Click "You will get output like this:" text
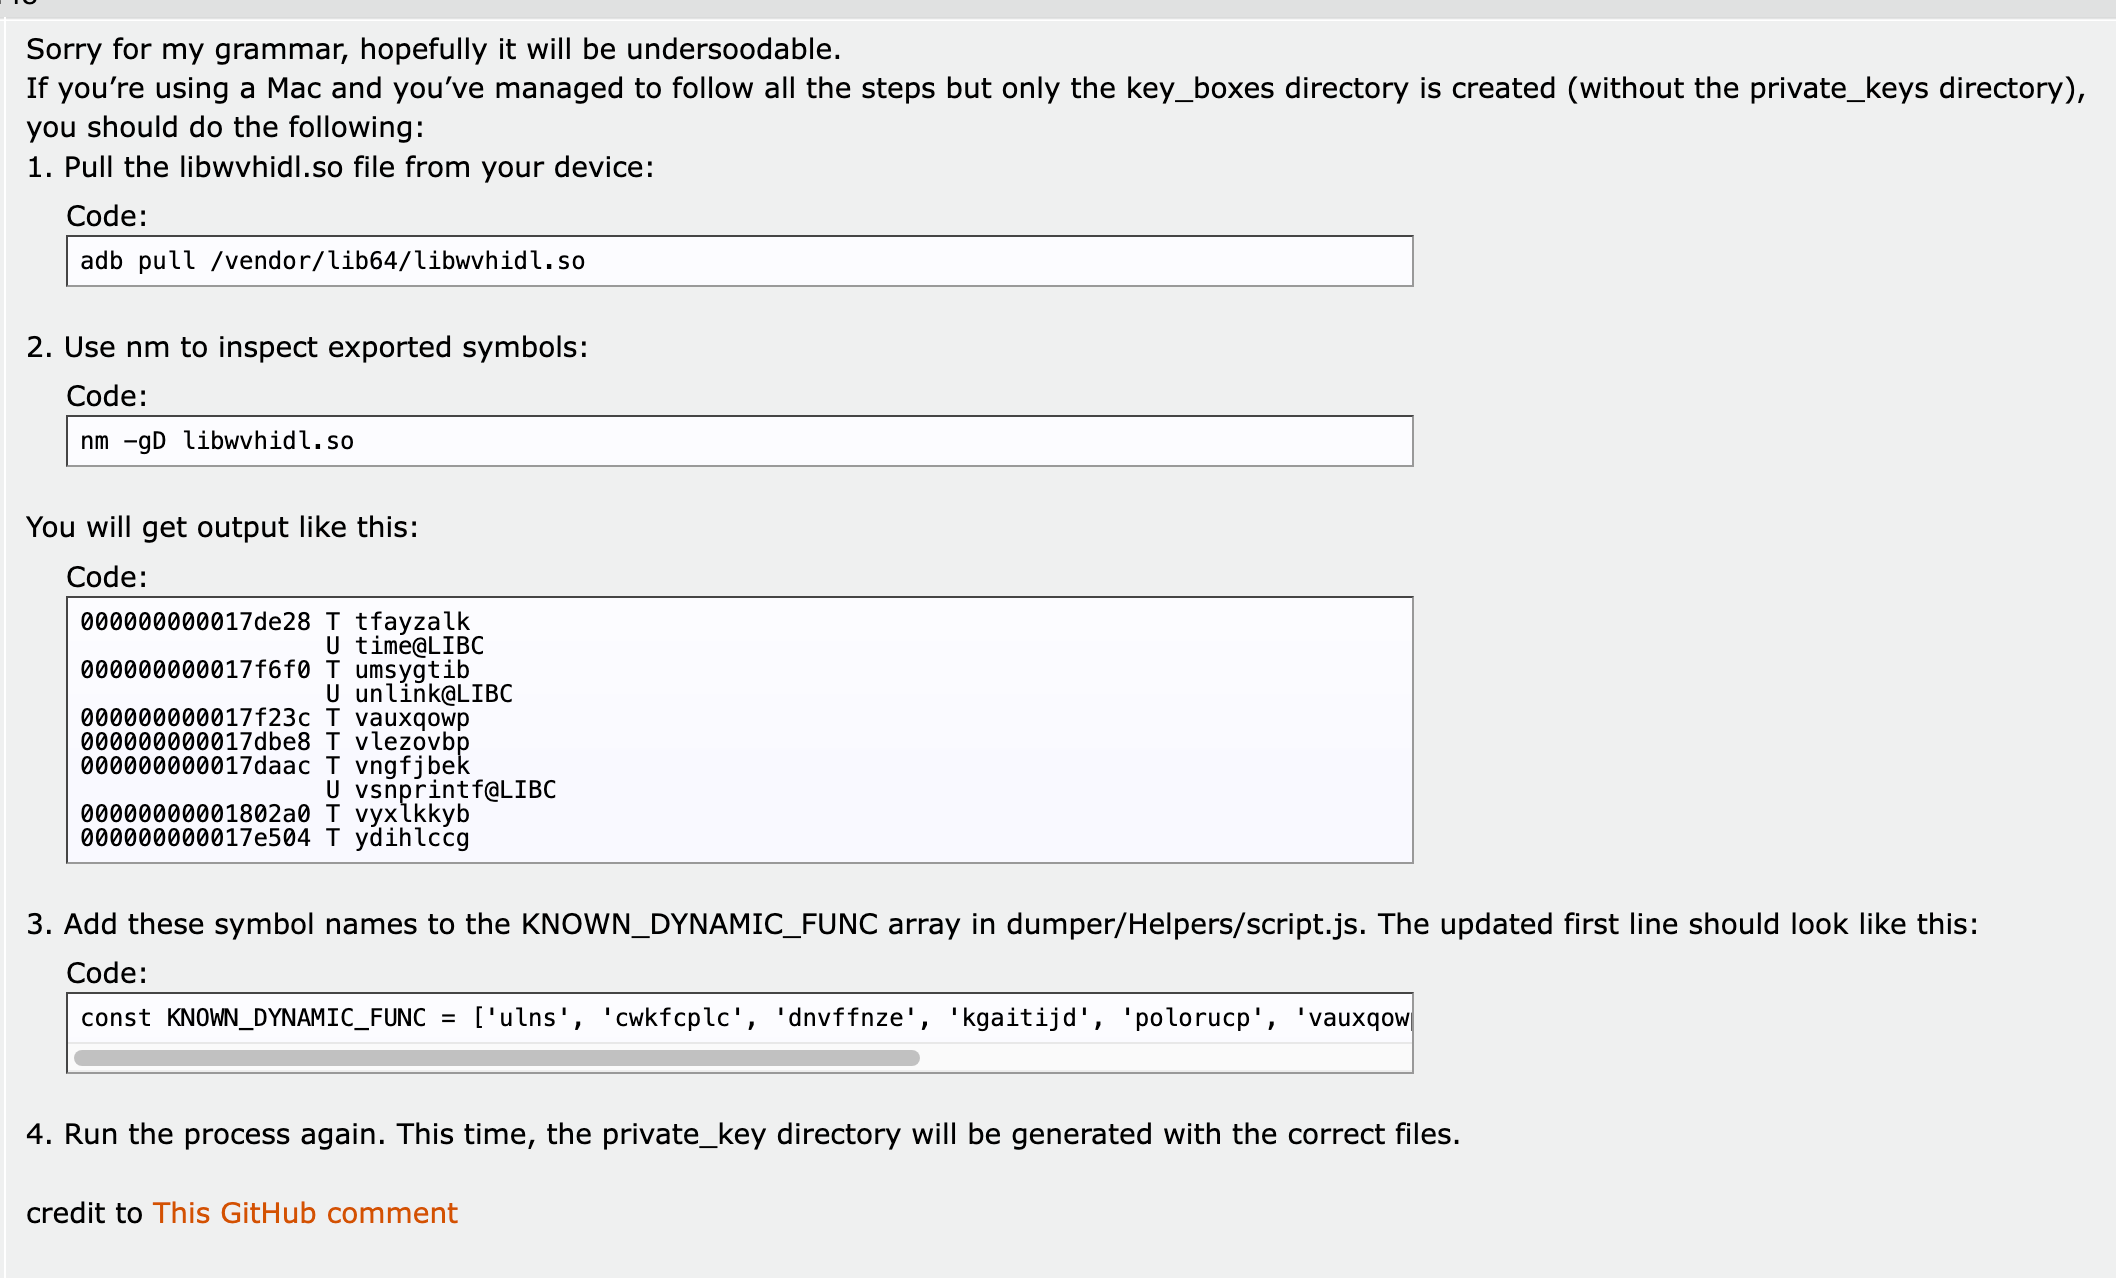 (x=222, y=527)
